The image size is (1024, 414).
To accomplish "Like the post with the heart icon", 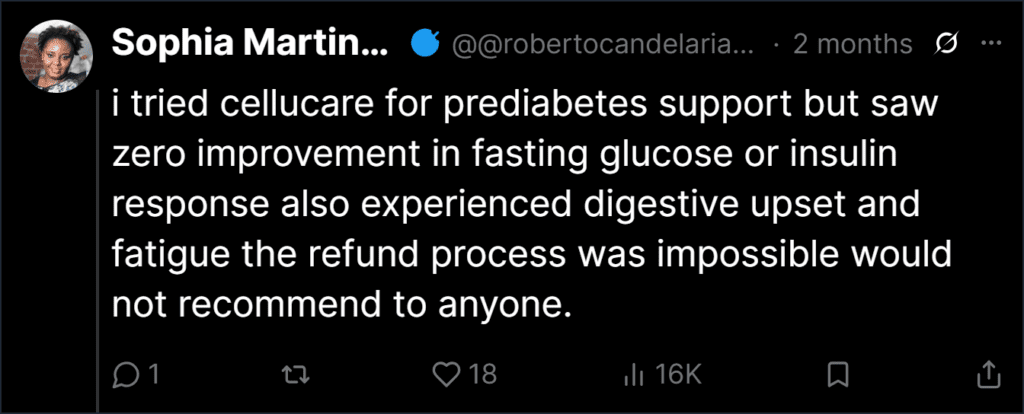I will click(x=447, y=374).
